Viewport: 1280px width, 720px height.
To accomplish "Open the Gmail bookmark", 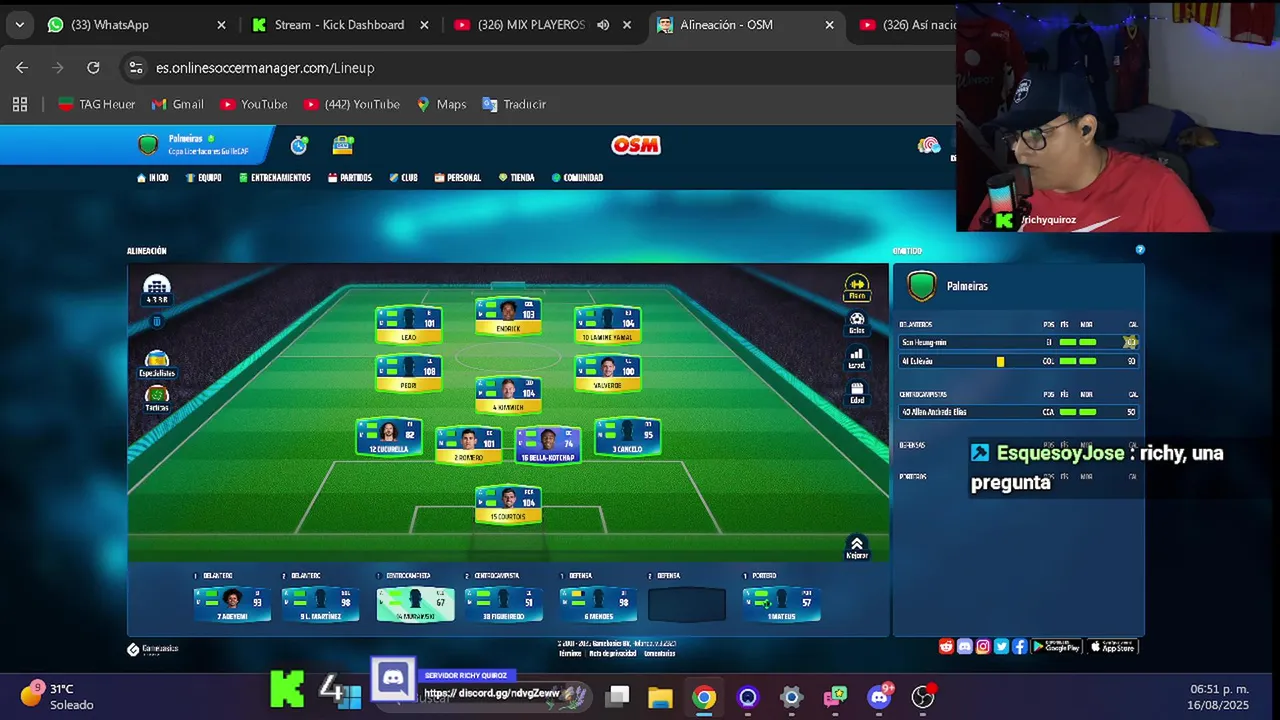I will [x=178, y=104].
